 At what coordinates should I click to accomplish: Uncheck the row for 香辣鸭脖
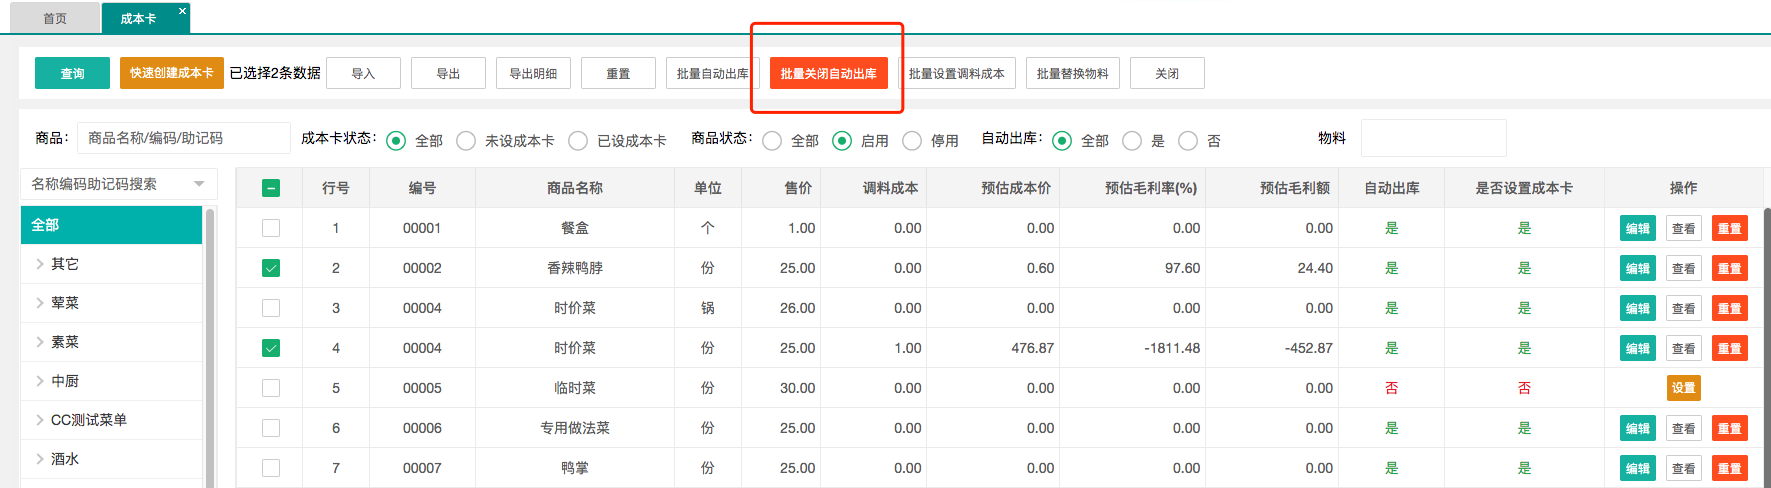point(271,268)
